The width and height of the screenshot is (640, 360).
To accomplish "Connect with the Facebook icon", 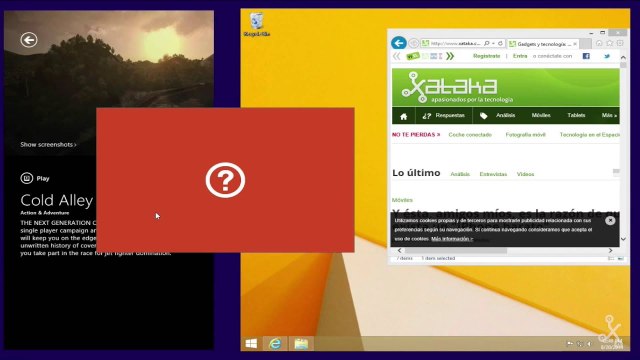I will (586, 56).
